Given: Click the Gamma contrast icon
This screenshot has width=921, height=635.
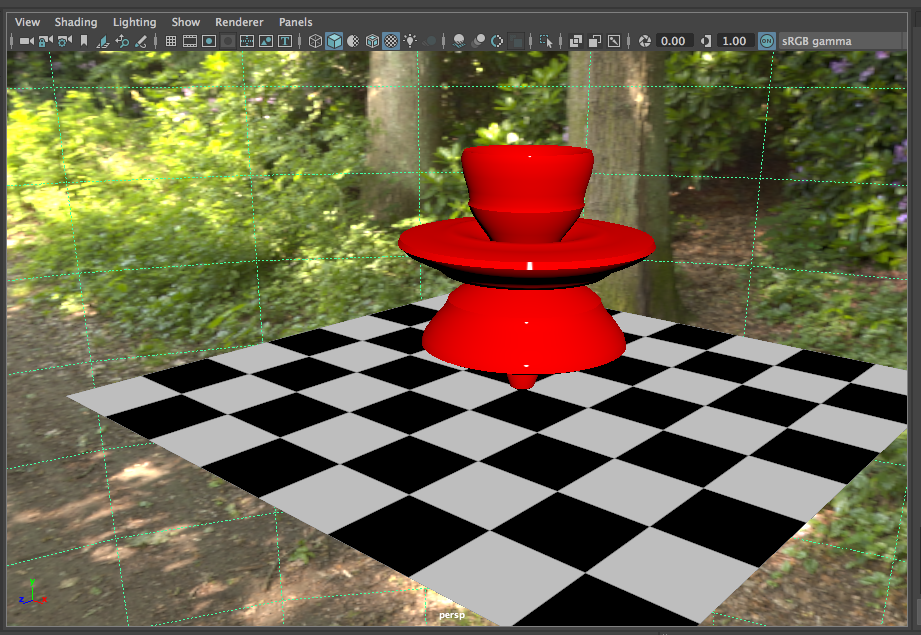Looking at the screenshot, I should (706, 41).
